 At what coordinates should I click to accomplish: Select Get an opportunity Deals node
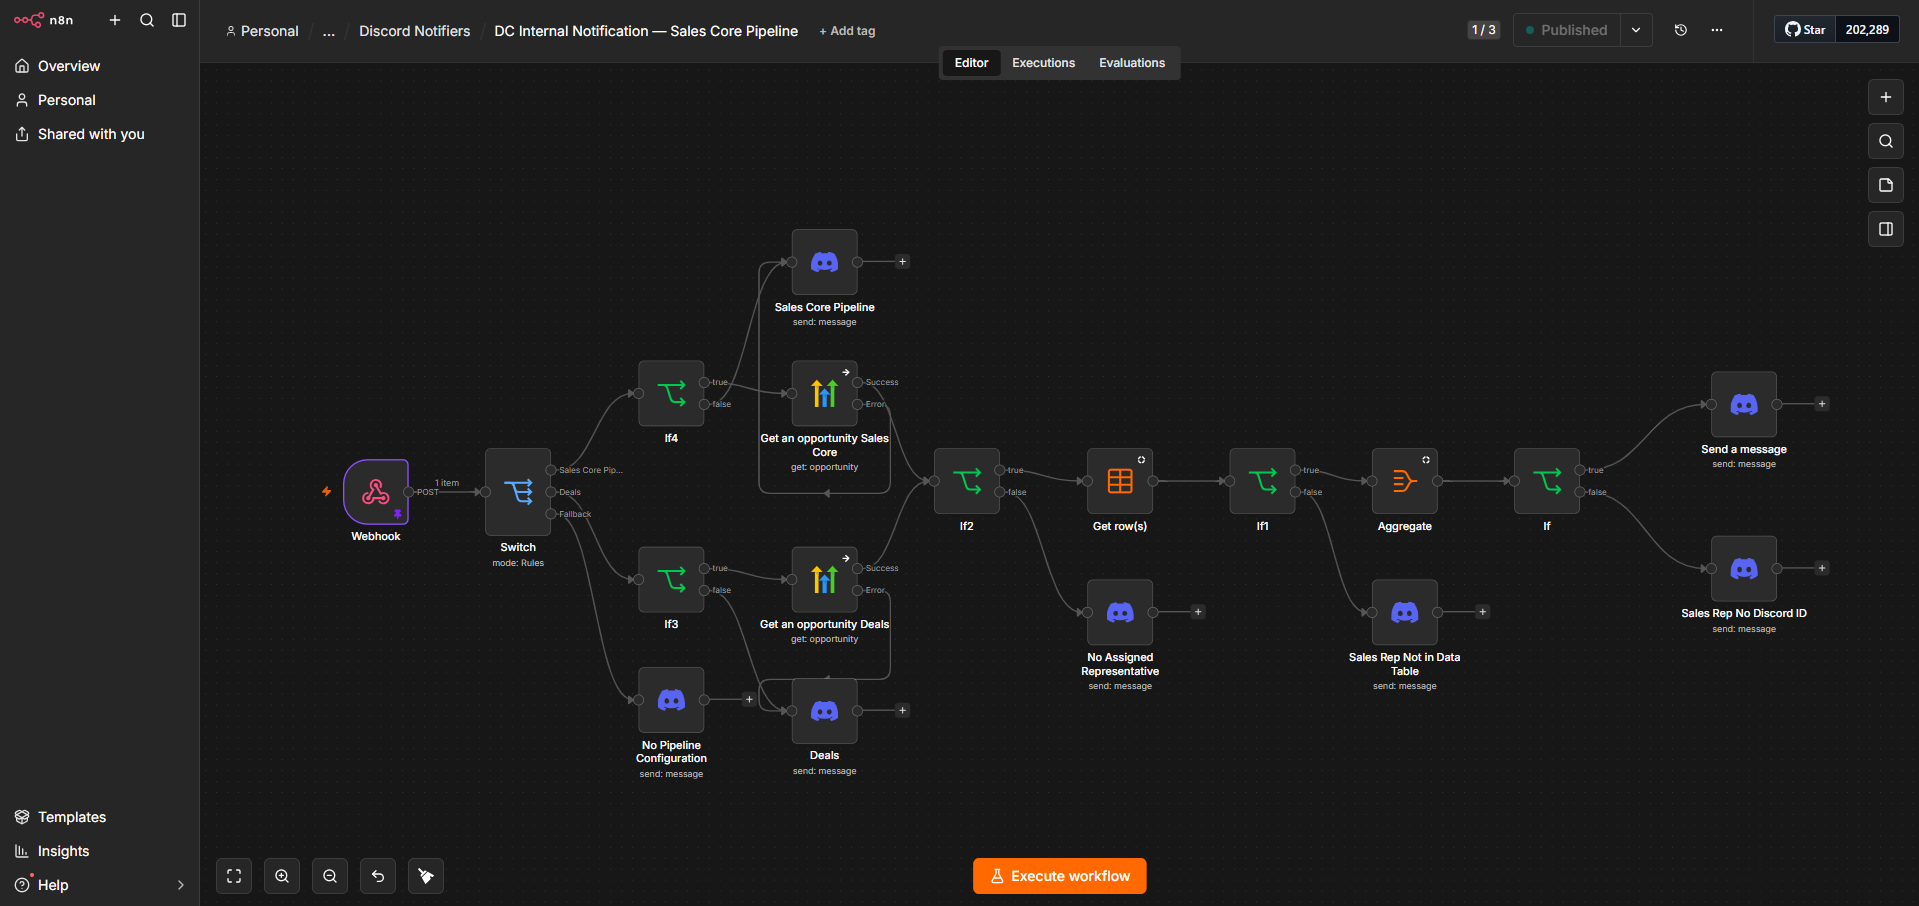point(825,579)
